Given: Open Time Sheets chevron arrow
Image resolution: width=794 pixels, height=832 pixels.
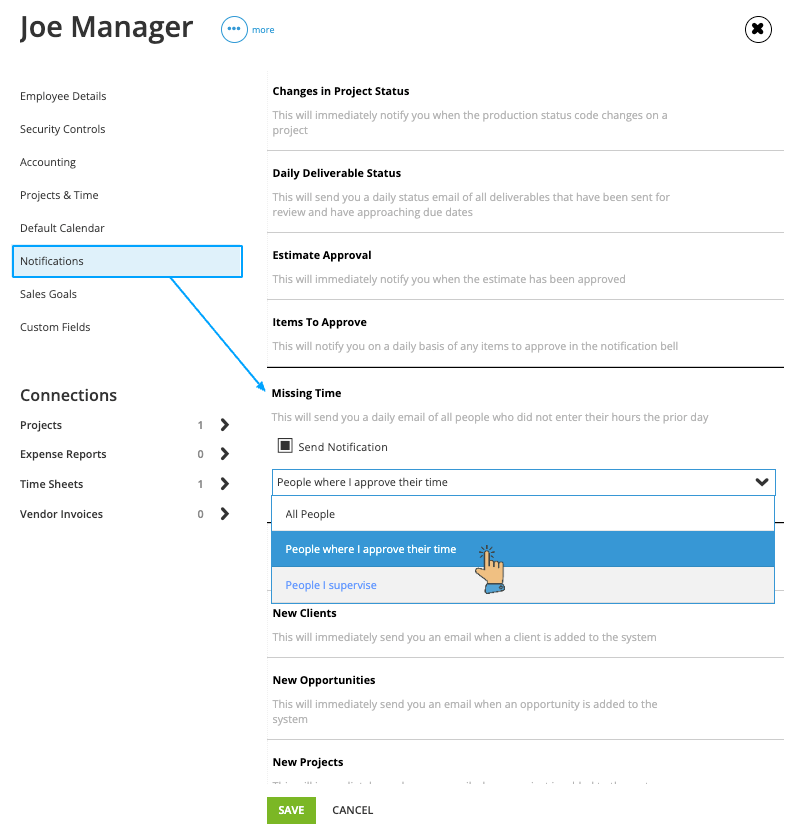Looking at the screenshot, I should point(225,483).
